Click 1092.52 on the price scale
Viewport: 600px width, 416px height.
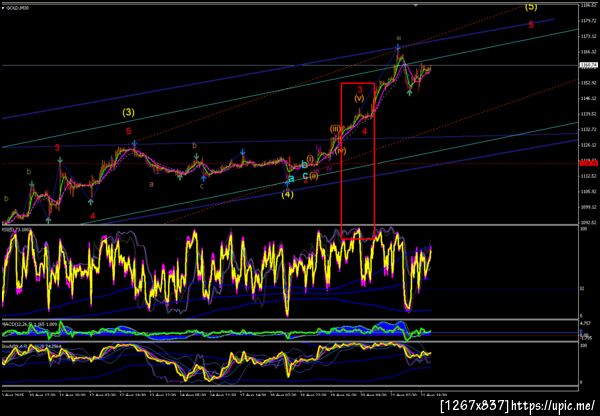tap(588, 222)
